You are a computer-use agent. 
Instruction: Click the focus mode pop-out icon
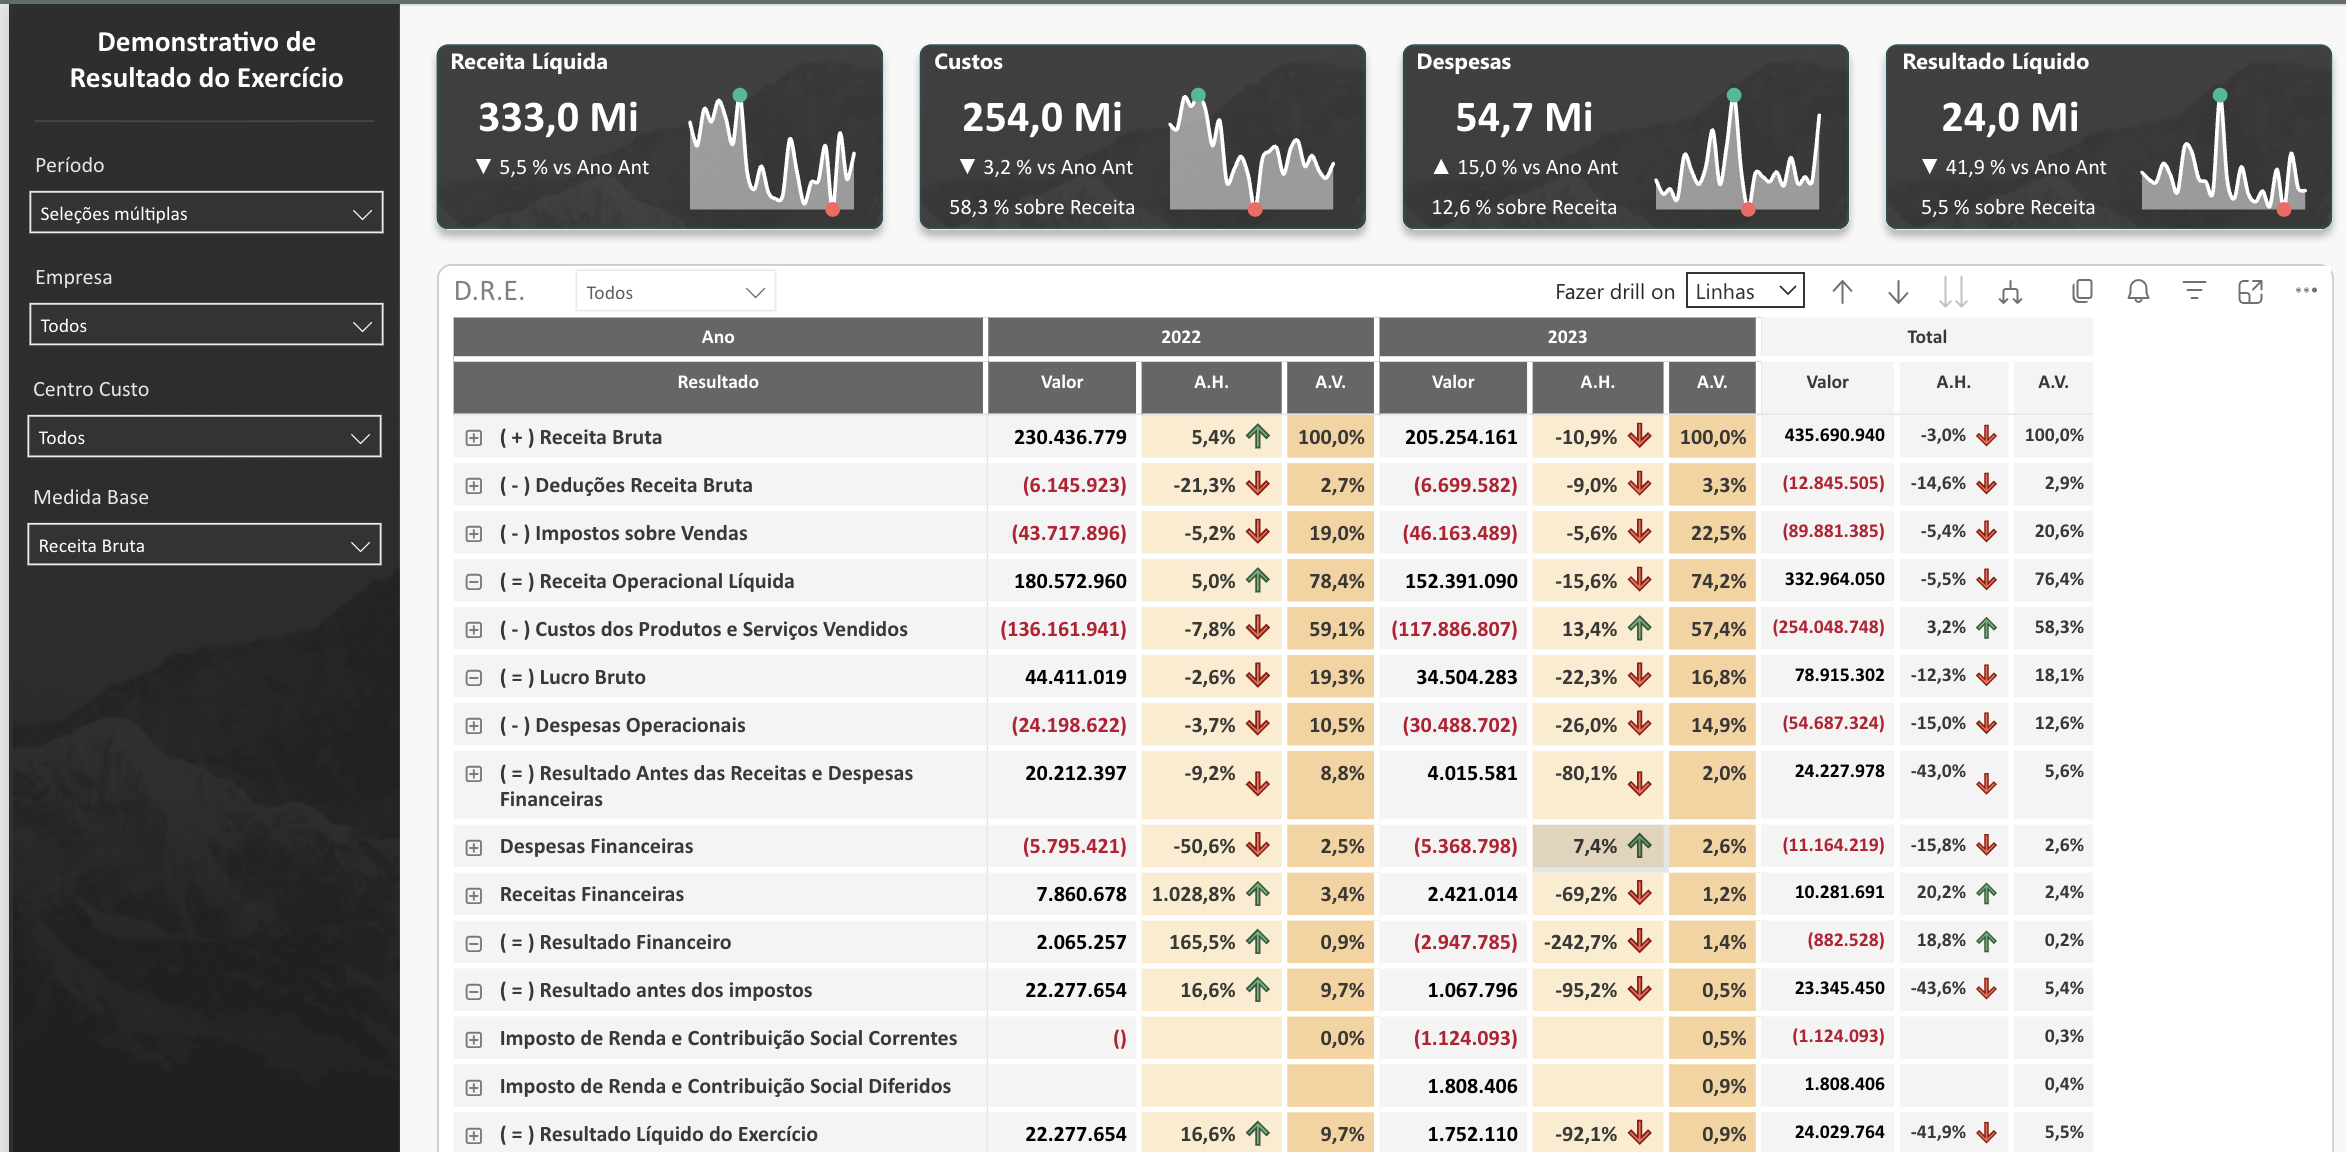click(2250, 292)
